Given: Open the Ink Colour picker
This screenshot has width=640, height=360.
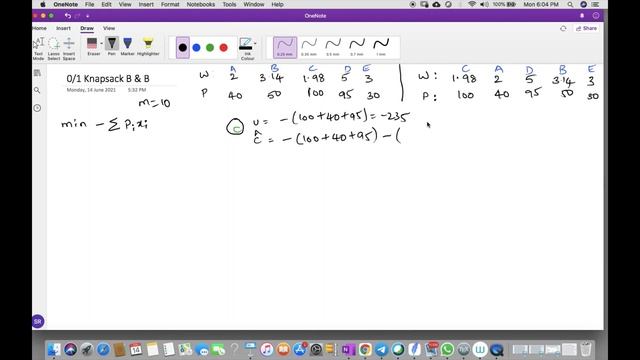Looking at the screenshot, I should click(x=246, y=48).
